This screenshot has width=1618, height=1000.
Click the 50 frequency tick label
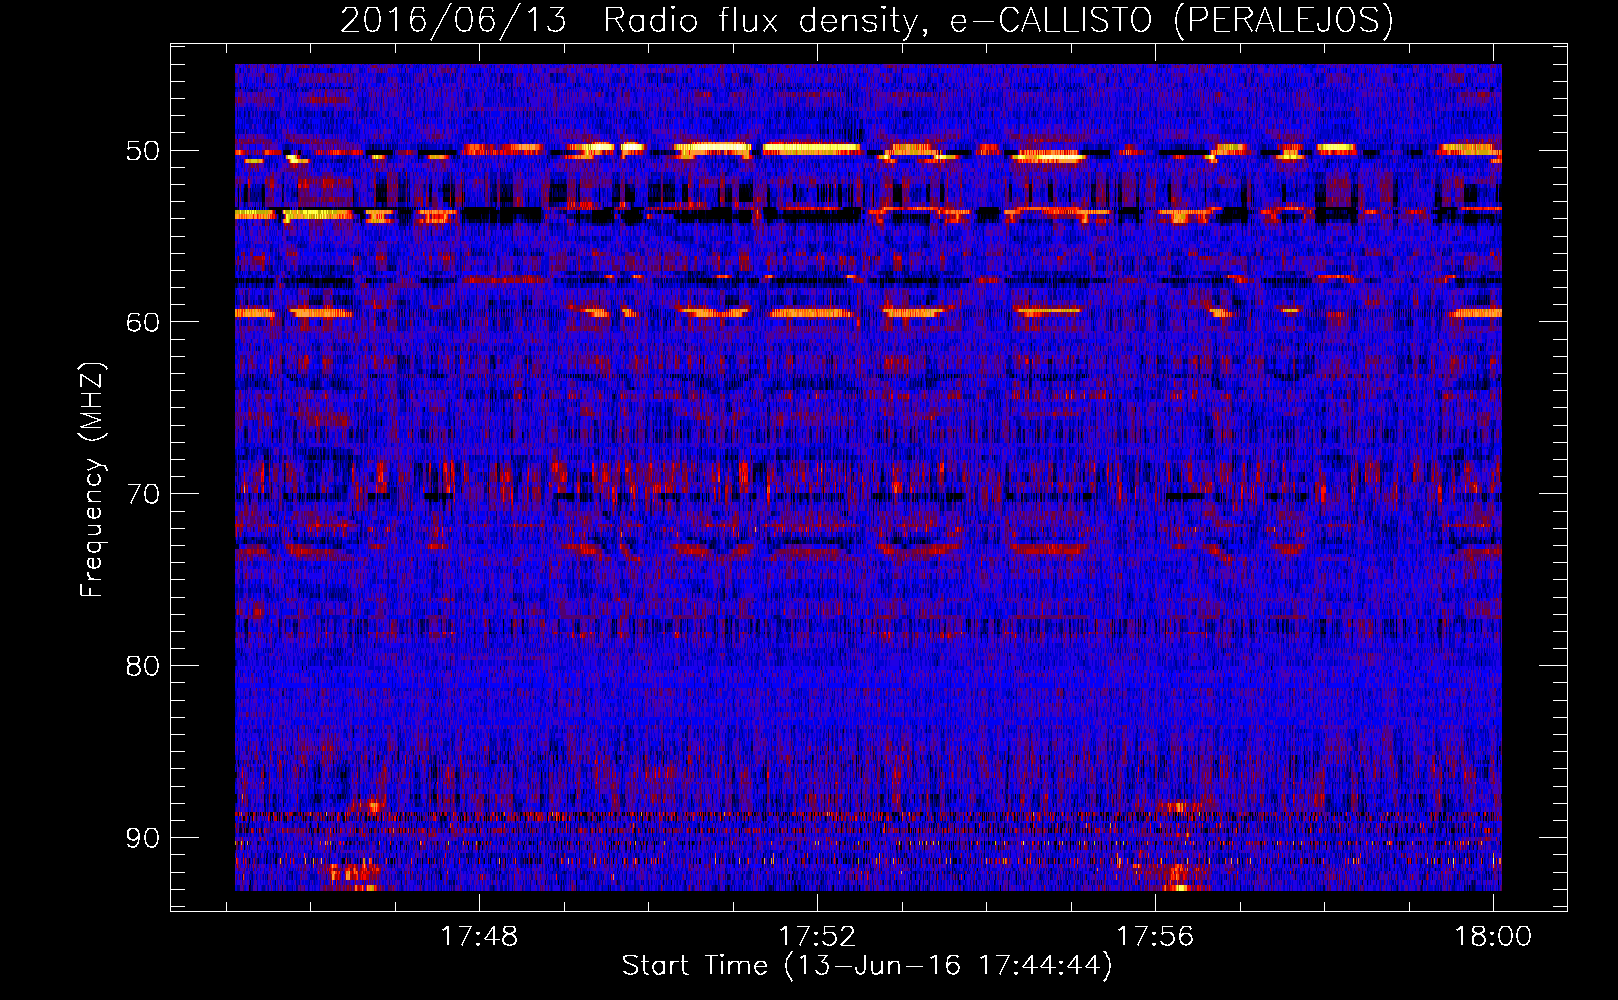(x=143, y=151)
